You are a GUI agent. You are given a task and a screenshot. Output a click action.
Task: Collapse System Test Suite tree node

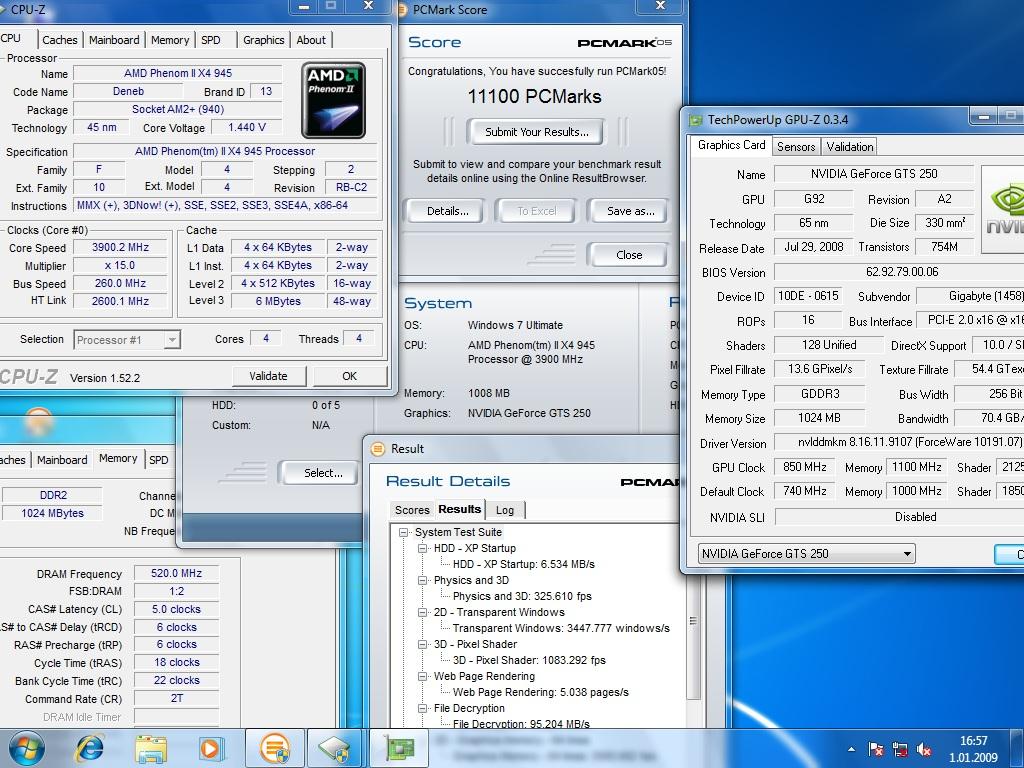point(404,532)
